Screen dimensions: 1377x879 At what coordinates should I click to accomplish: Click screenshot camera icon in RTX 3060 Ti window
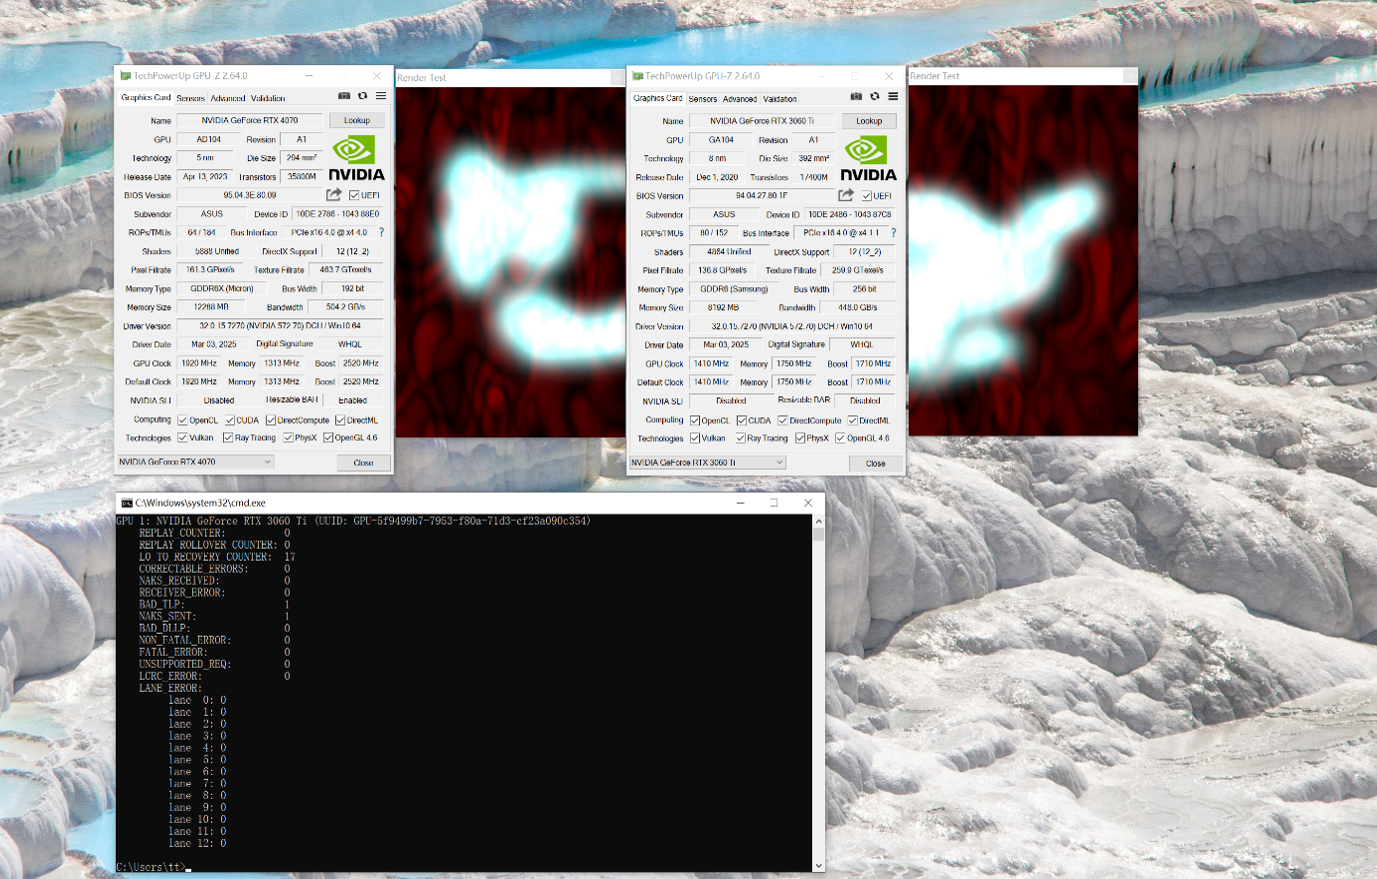[x=856, y=97]
